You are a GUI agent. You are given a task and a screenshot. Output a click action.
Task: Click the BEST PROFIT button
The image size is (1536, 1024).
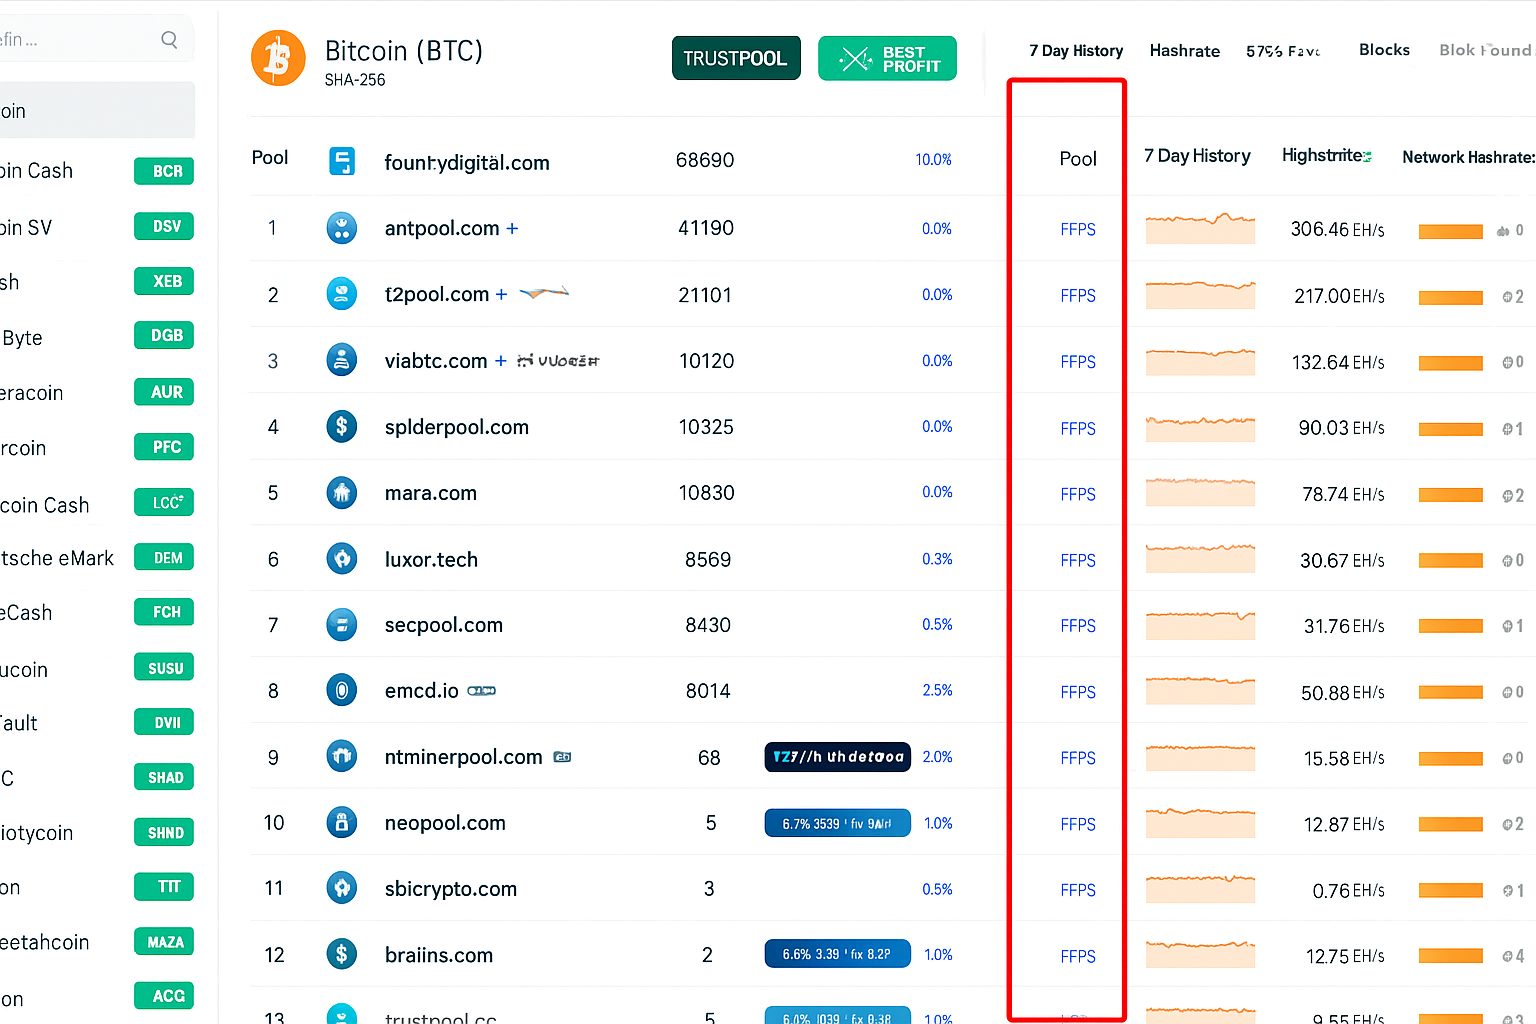pyautogui.click(x=887, y=58)
